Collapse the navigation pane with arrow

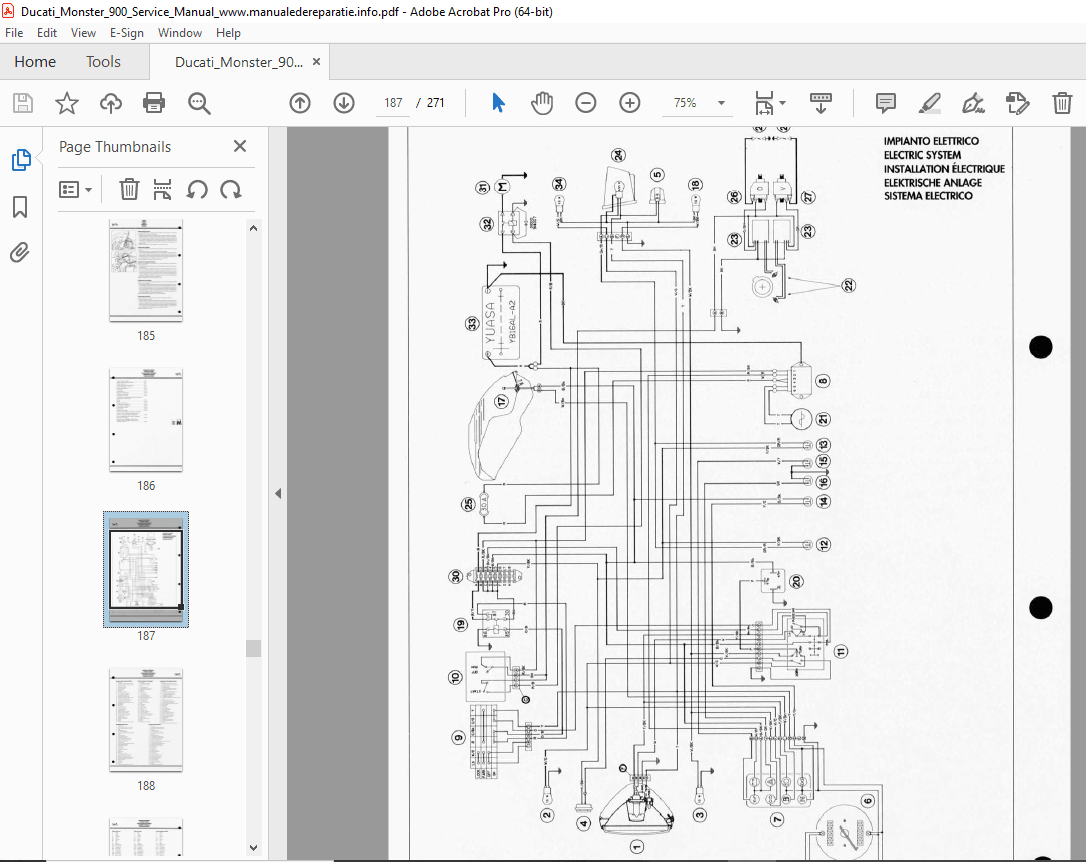(278, 493)
